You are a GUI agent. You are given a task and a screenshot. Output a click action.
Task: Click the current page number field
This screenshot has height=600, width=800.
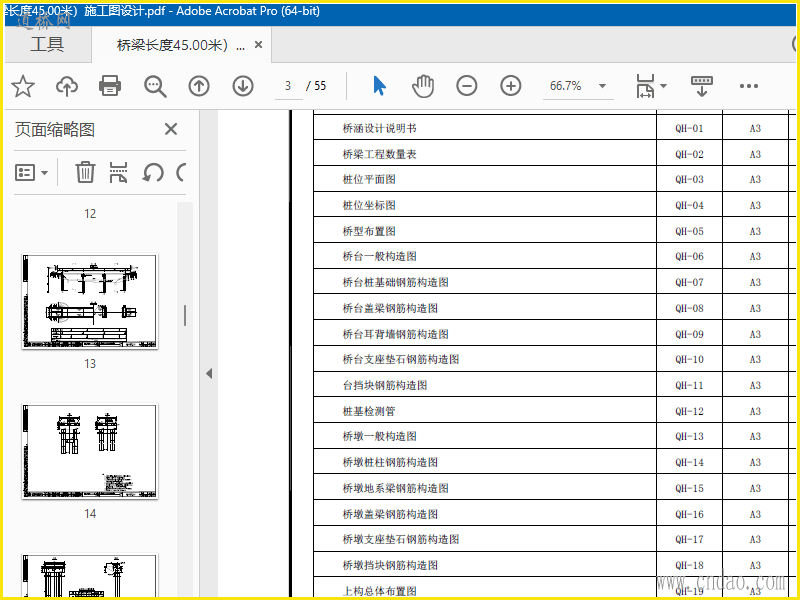click(x=288, y=86)
